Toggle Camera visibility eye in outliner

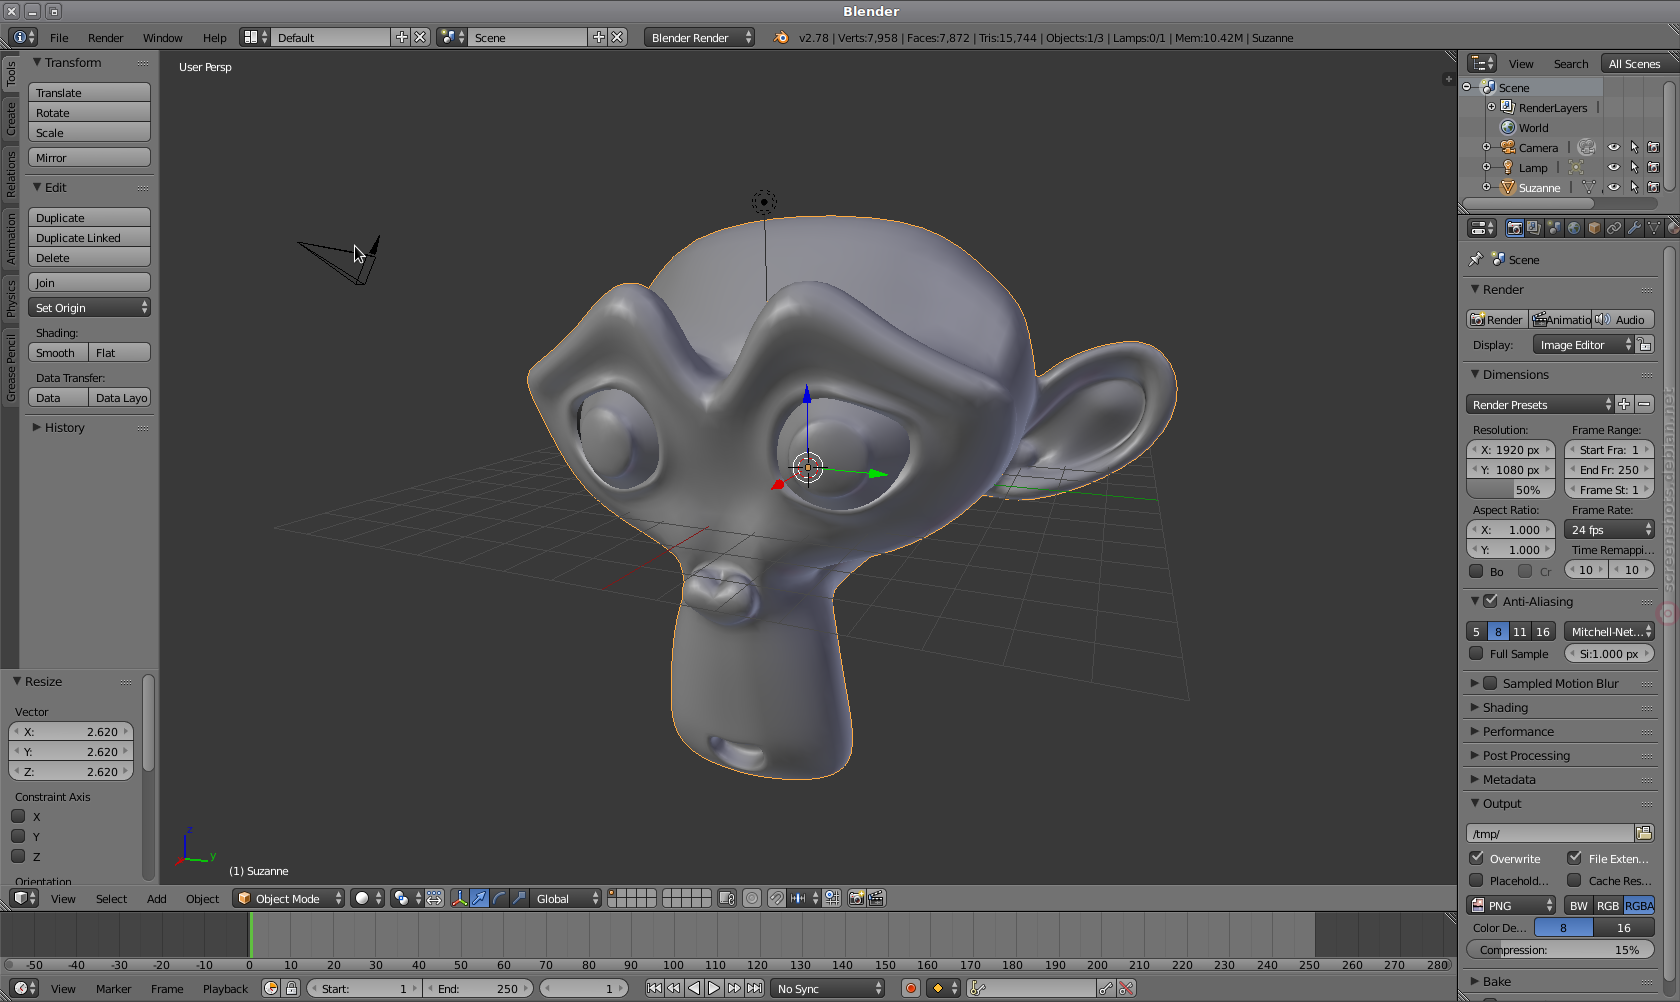pos(1613,147)
